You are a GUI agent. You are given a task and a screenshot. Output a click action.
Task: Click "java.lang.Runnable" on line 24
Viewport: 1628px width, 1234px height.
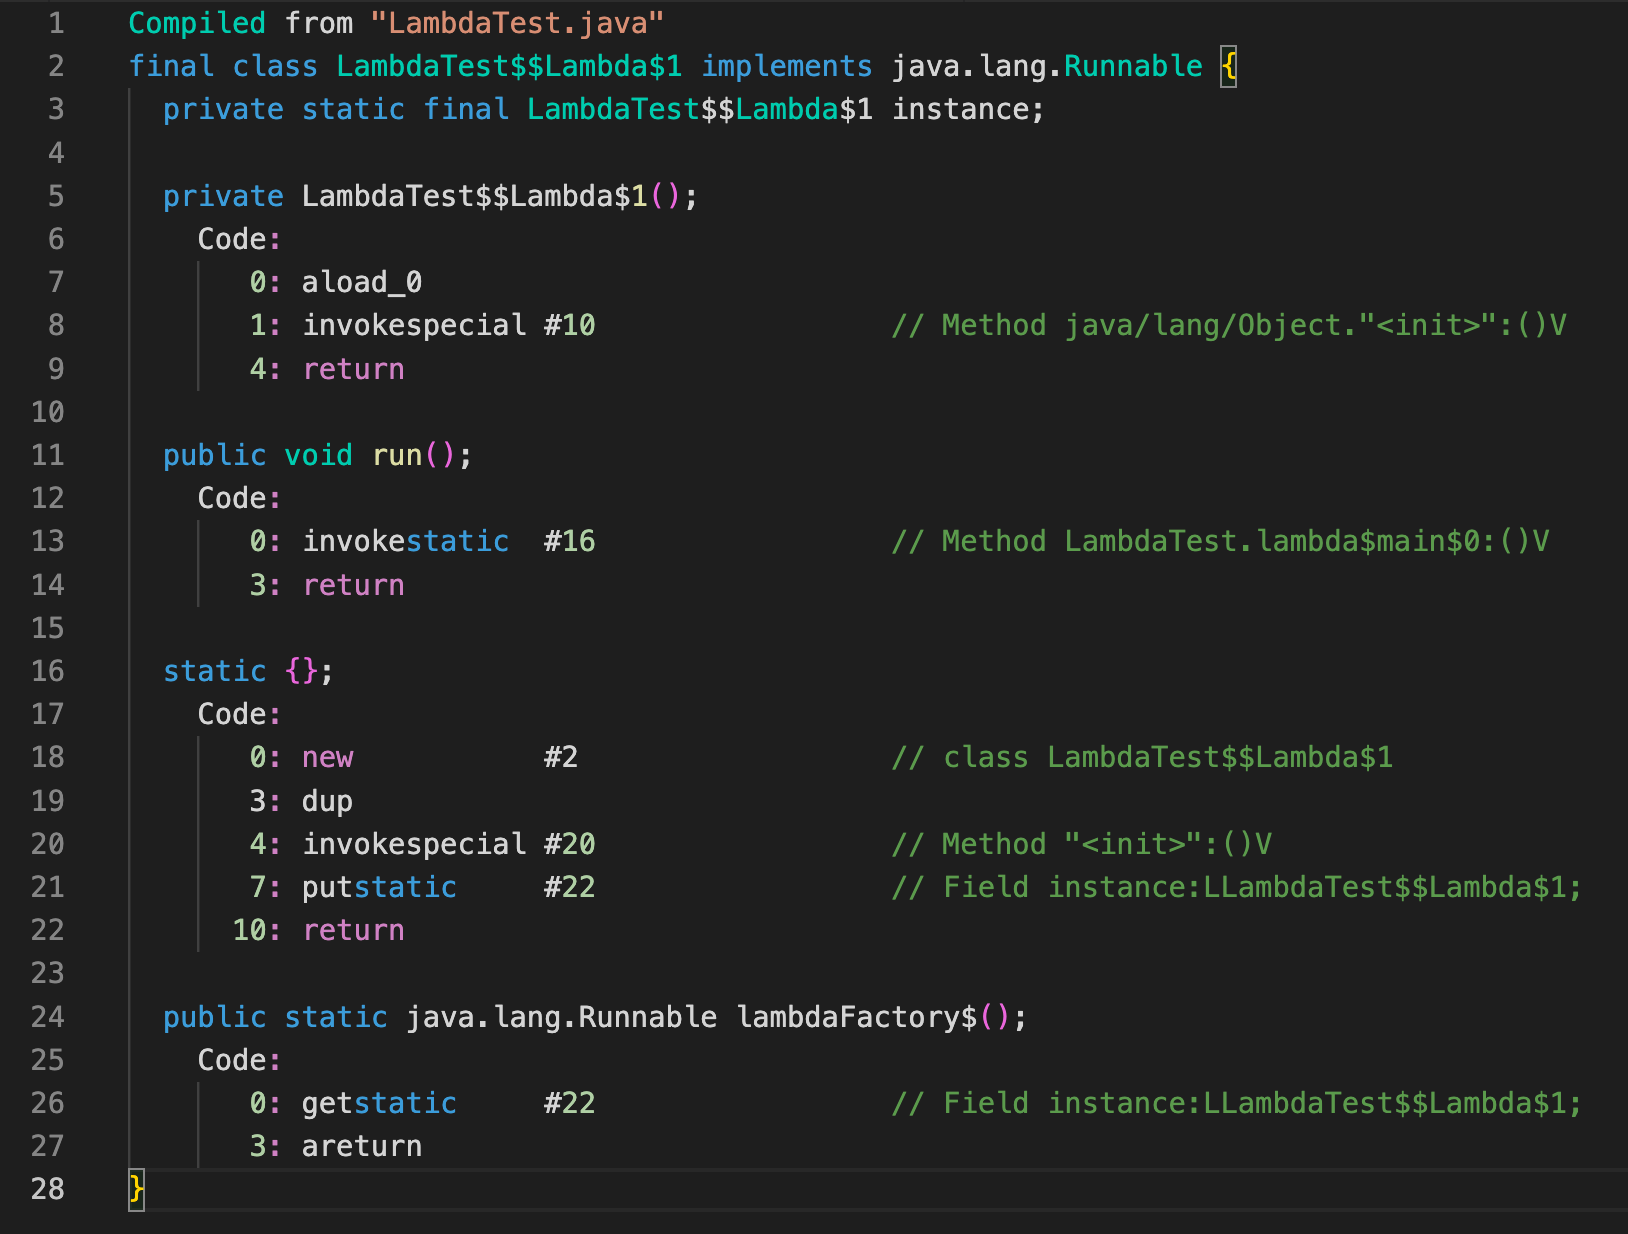pyautogui.click(x=561, y=1017)
